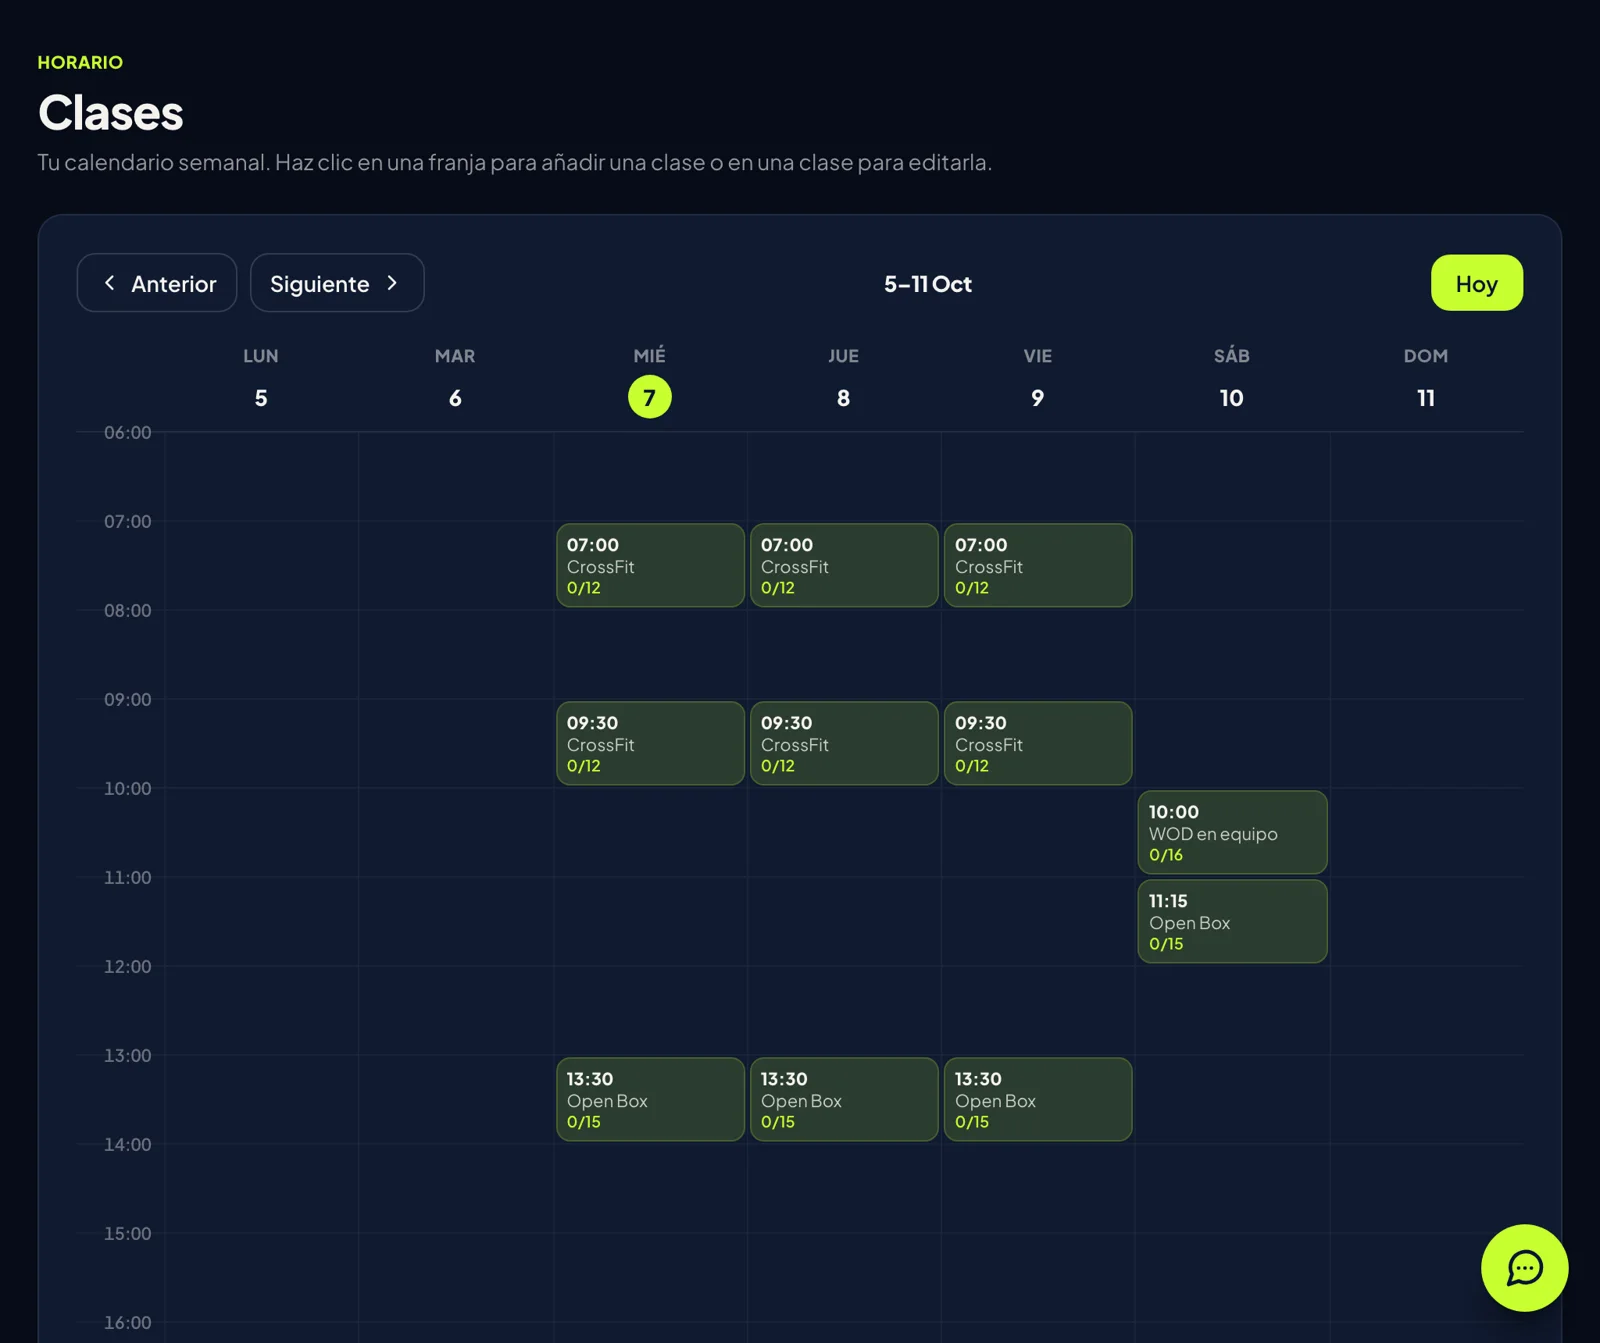Click the 06:00 time label
This screenshot has height=1343, width=1600.
[x=128, y=432]
